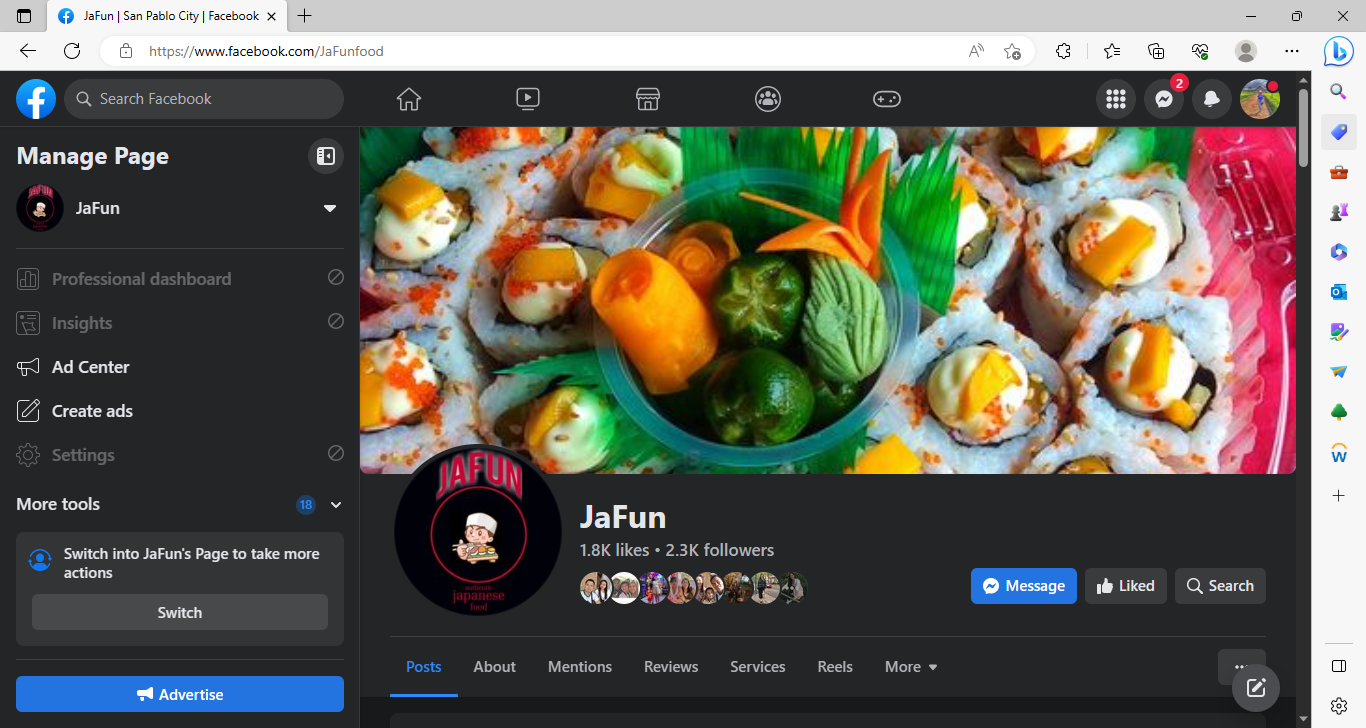This screenshot has height=728, width=1366.
Task: Open Facebook Marketplace icon
Action: [648, 99]
